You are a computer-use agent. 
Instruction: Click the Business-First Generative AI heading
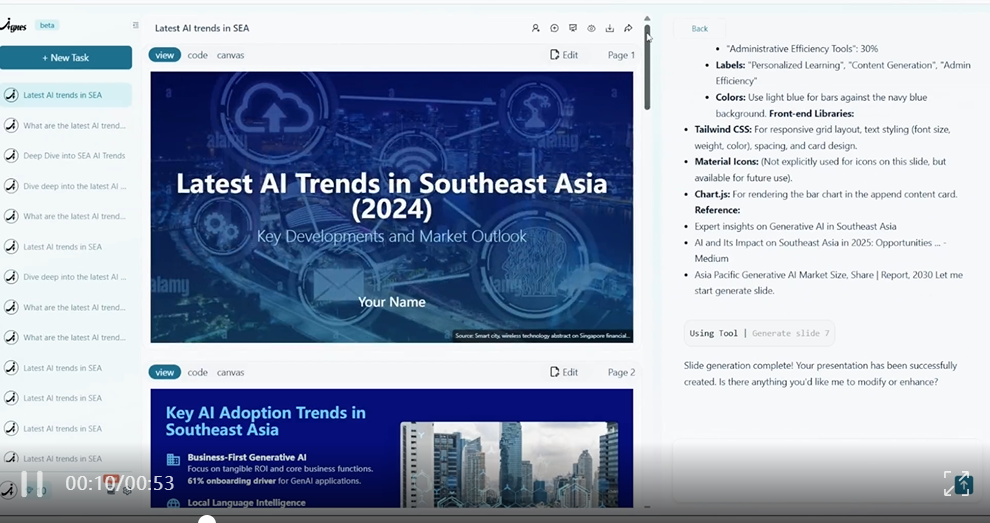point(247,457)
